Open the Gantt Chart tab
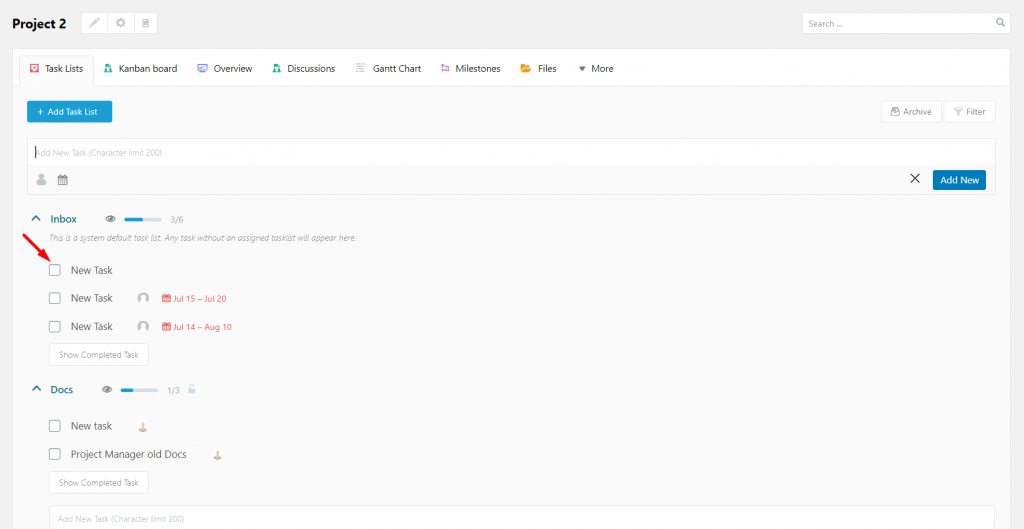 pyautogui.click(x=388, y=69)
